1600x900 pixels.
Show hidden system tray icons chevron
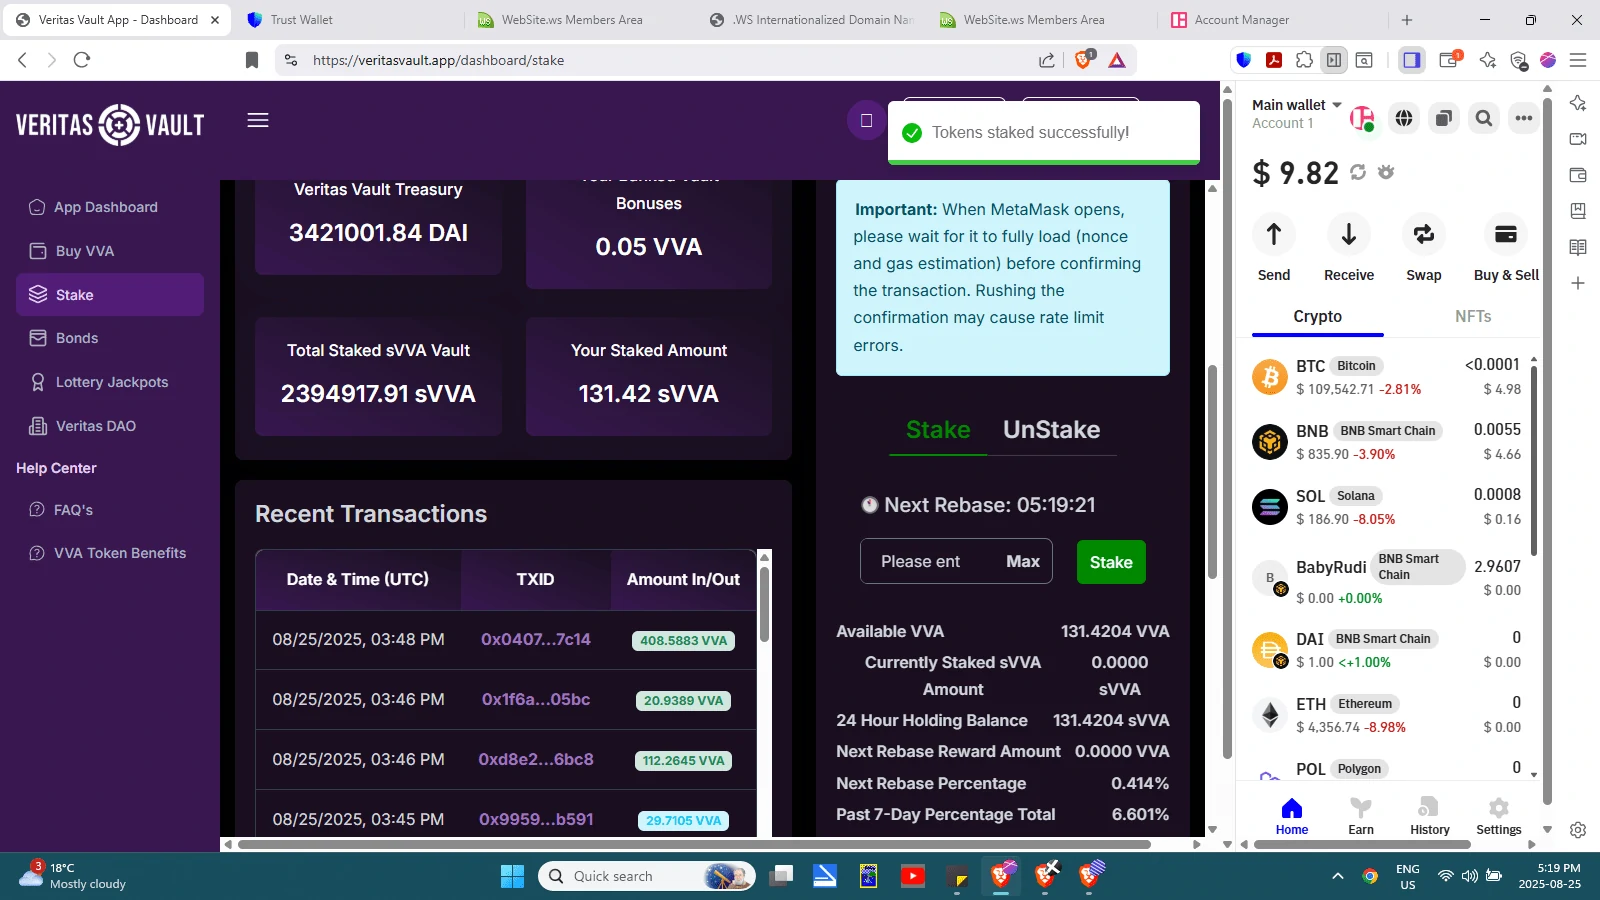pos(1337,877)
